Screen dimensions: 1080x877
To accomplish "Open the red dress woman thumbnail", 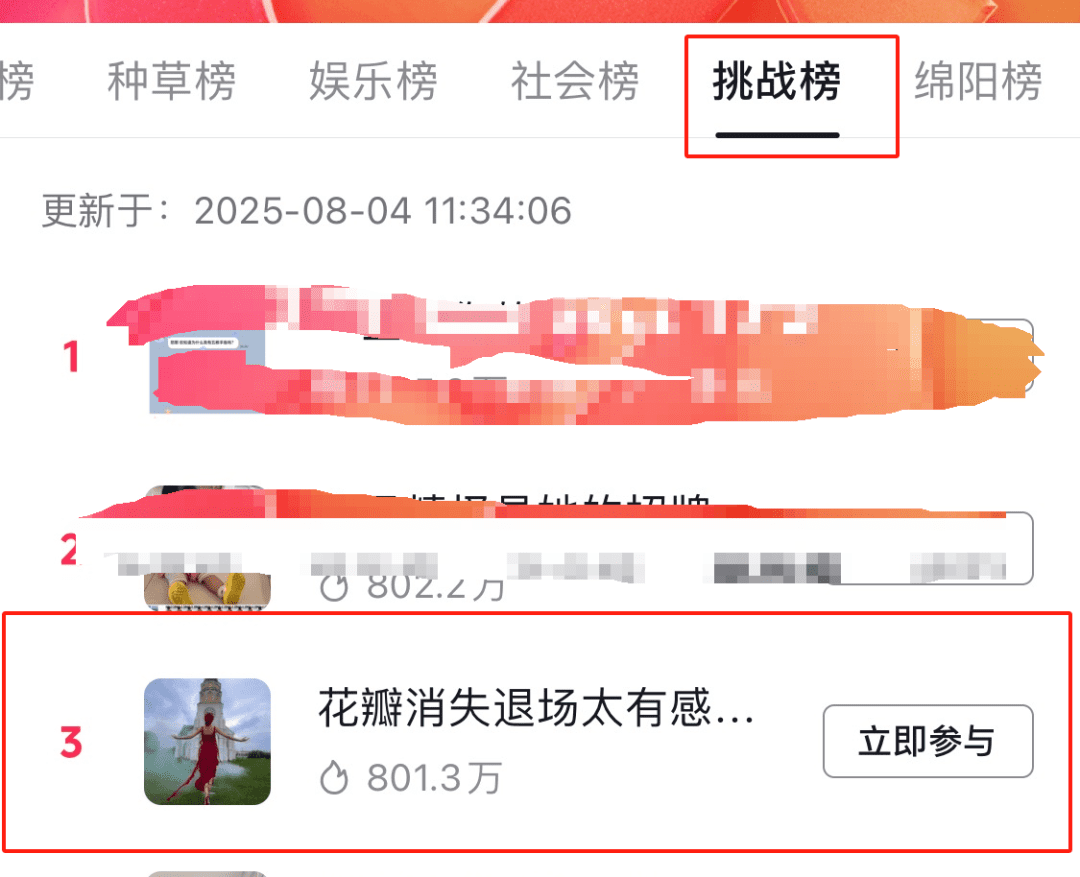I will 207,741.
